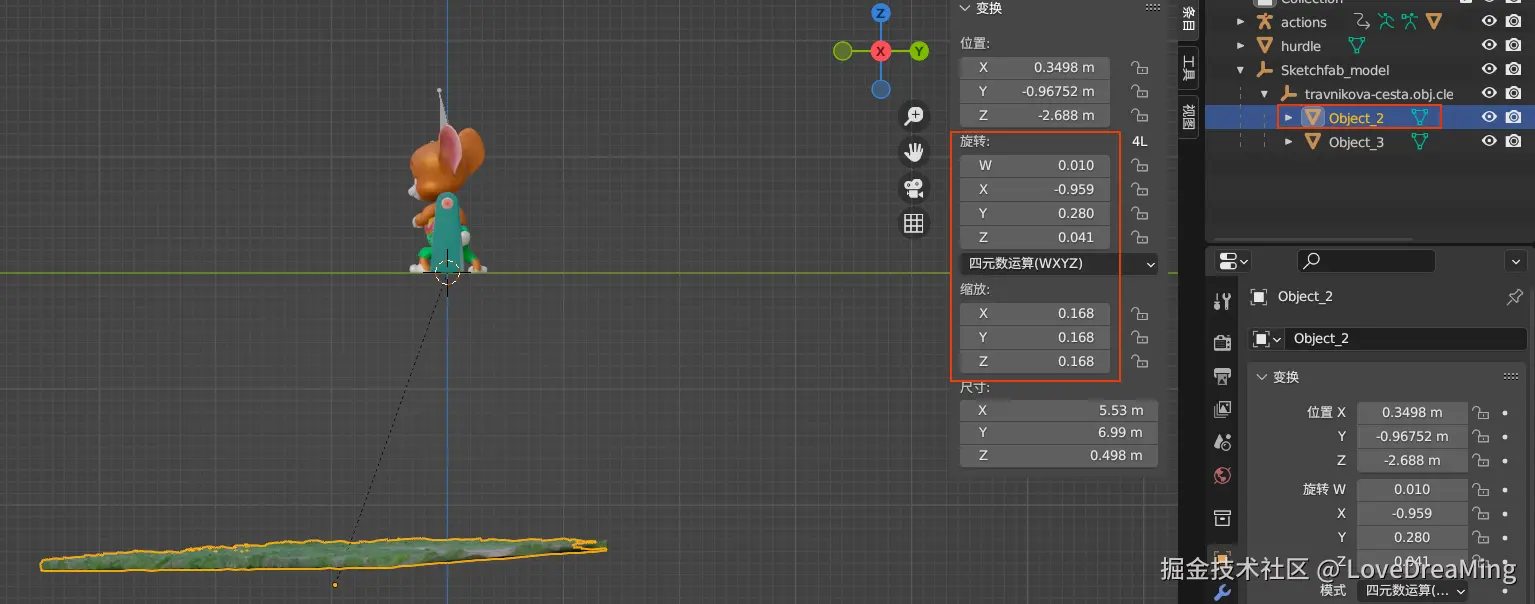
Task: Click the pan hand viewport icon
Action: tap(913, 151)
